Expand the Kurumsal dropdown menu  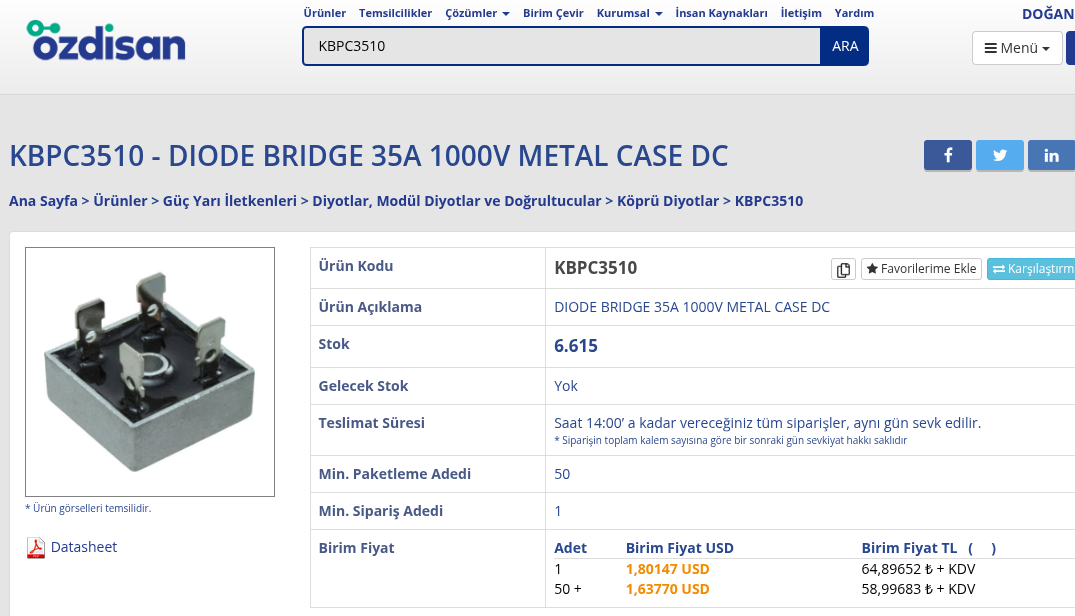[629, 13]
